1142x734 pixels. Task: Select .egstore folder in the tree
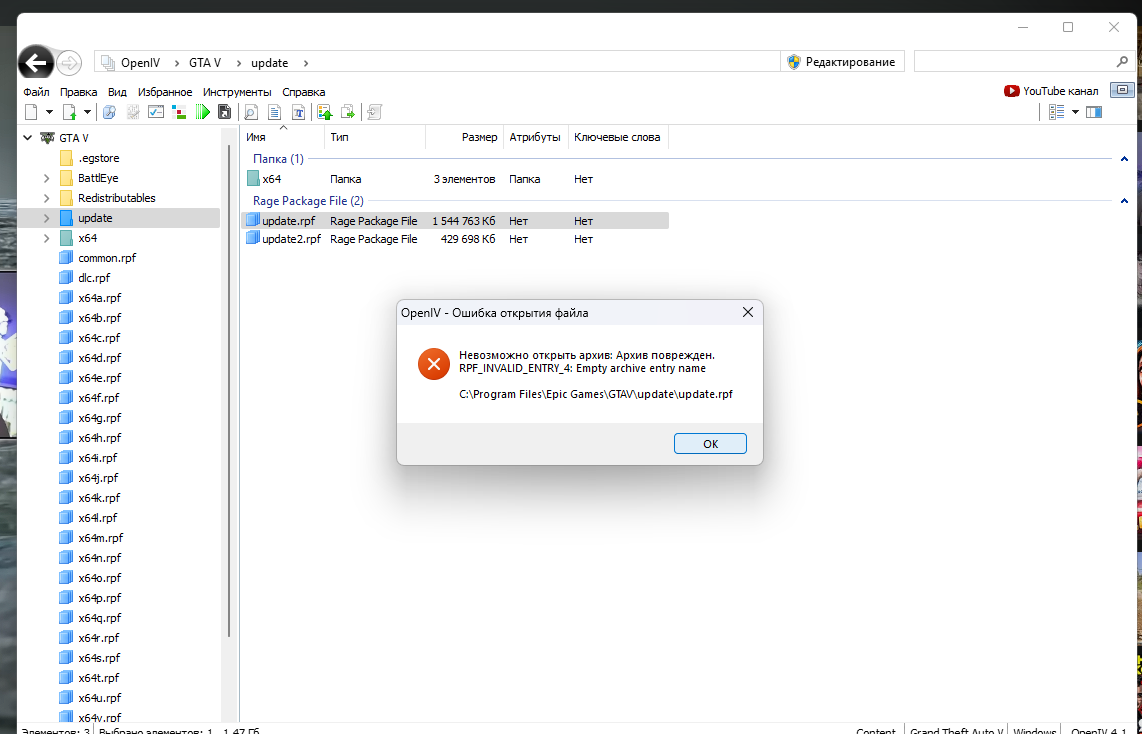tap(98, 158)
